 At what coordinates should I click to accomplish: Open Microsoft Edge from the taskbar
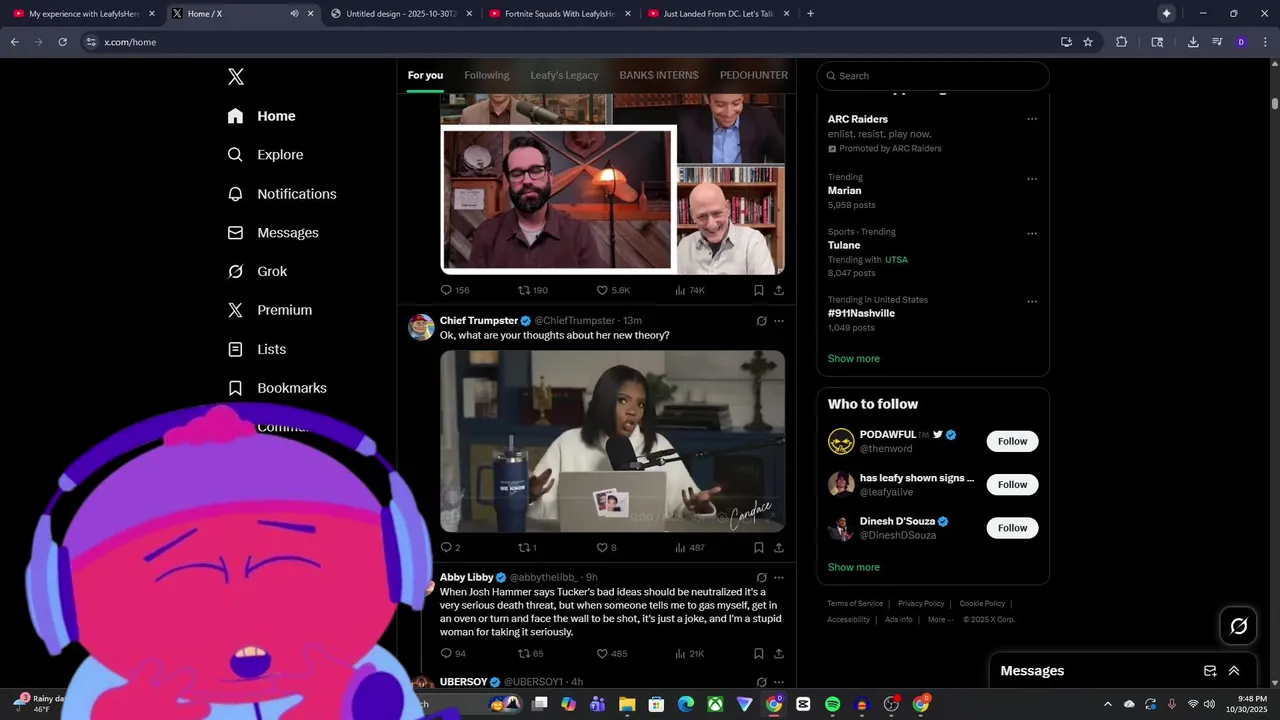click(x=686, y=704)
